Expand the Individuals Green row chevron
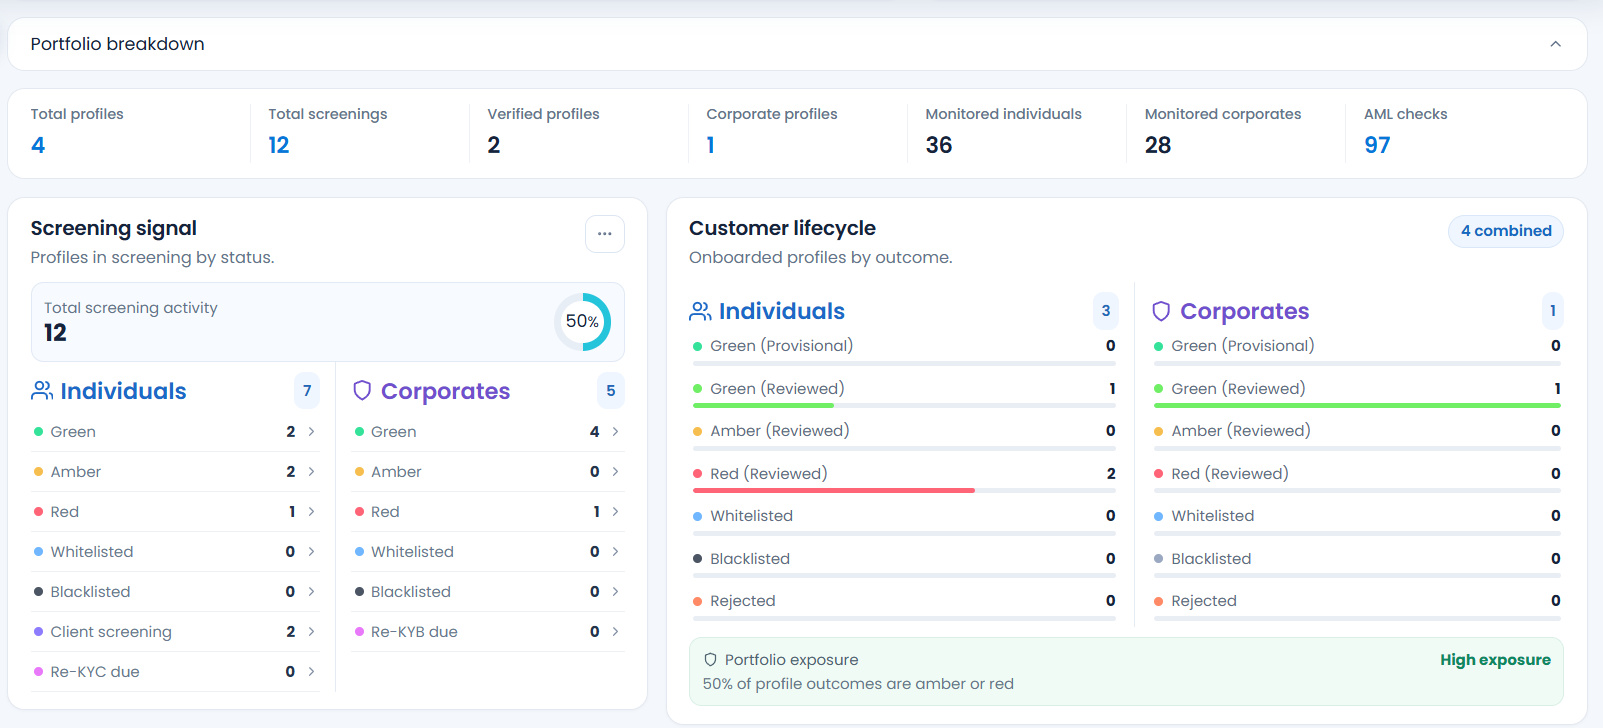Image resolution: width=1603 pixels, height=728 pixels. 311,432
